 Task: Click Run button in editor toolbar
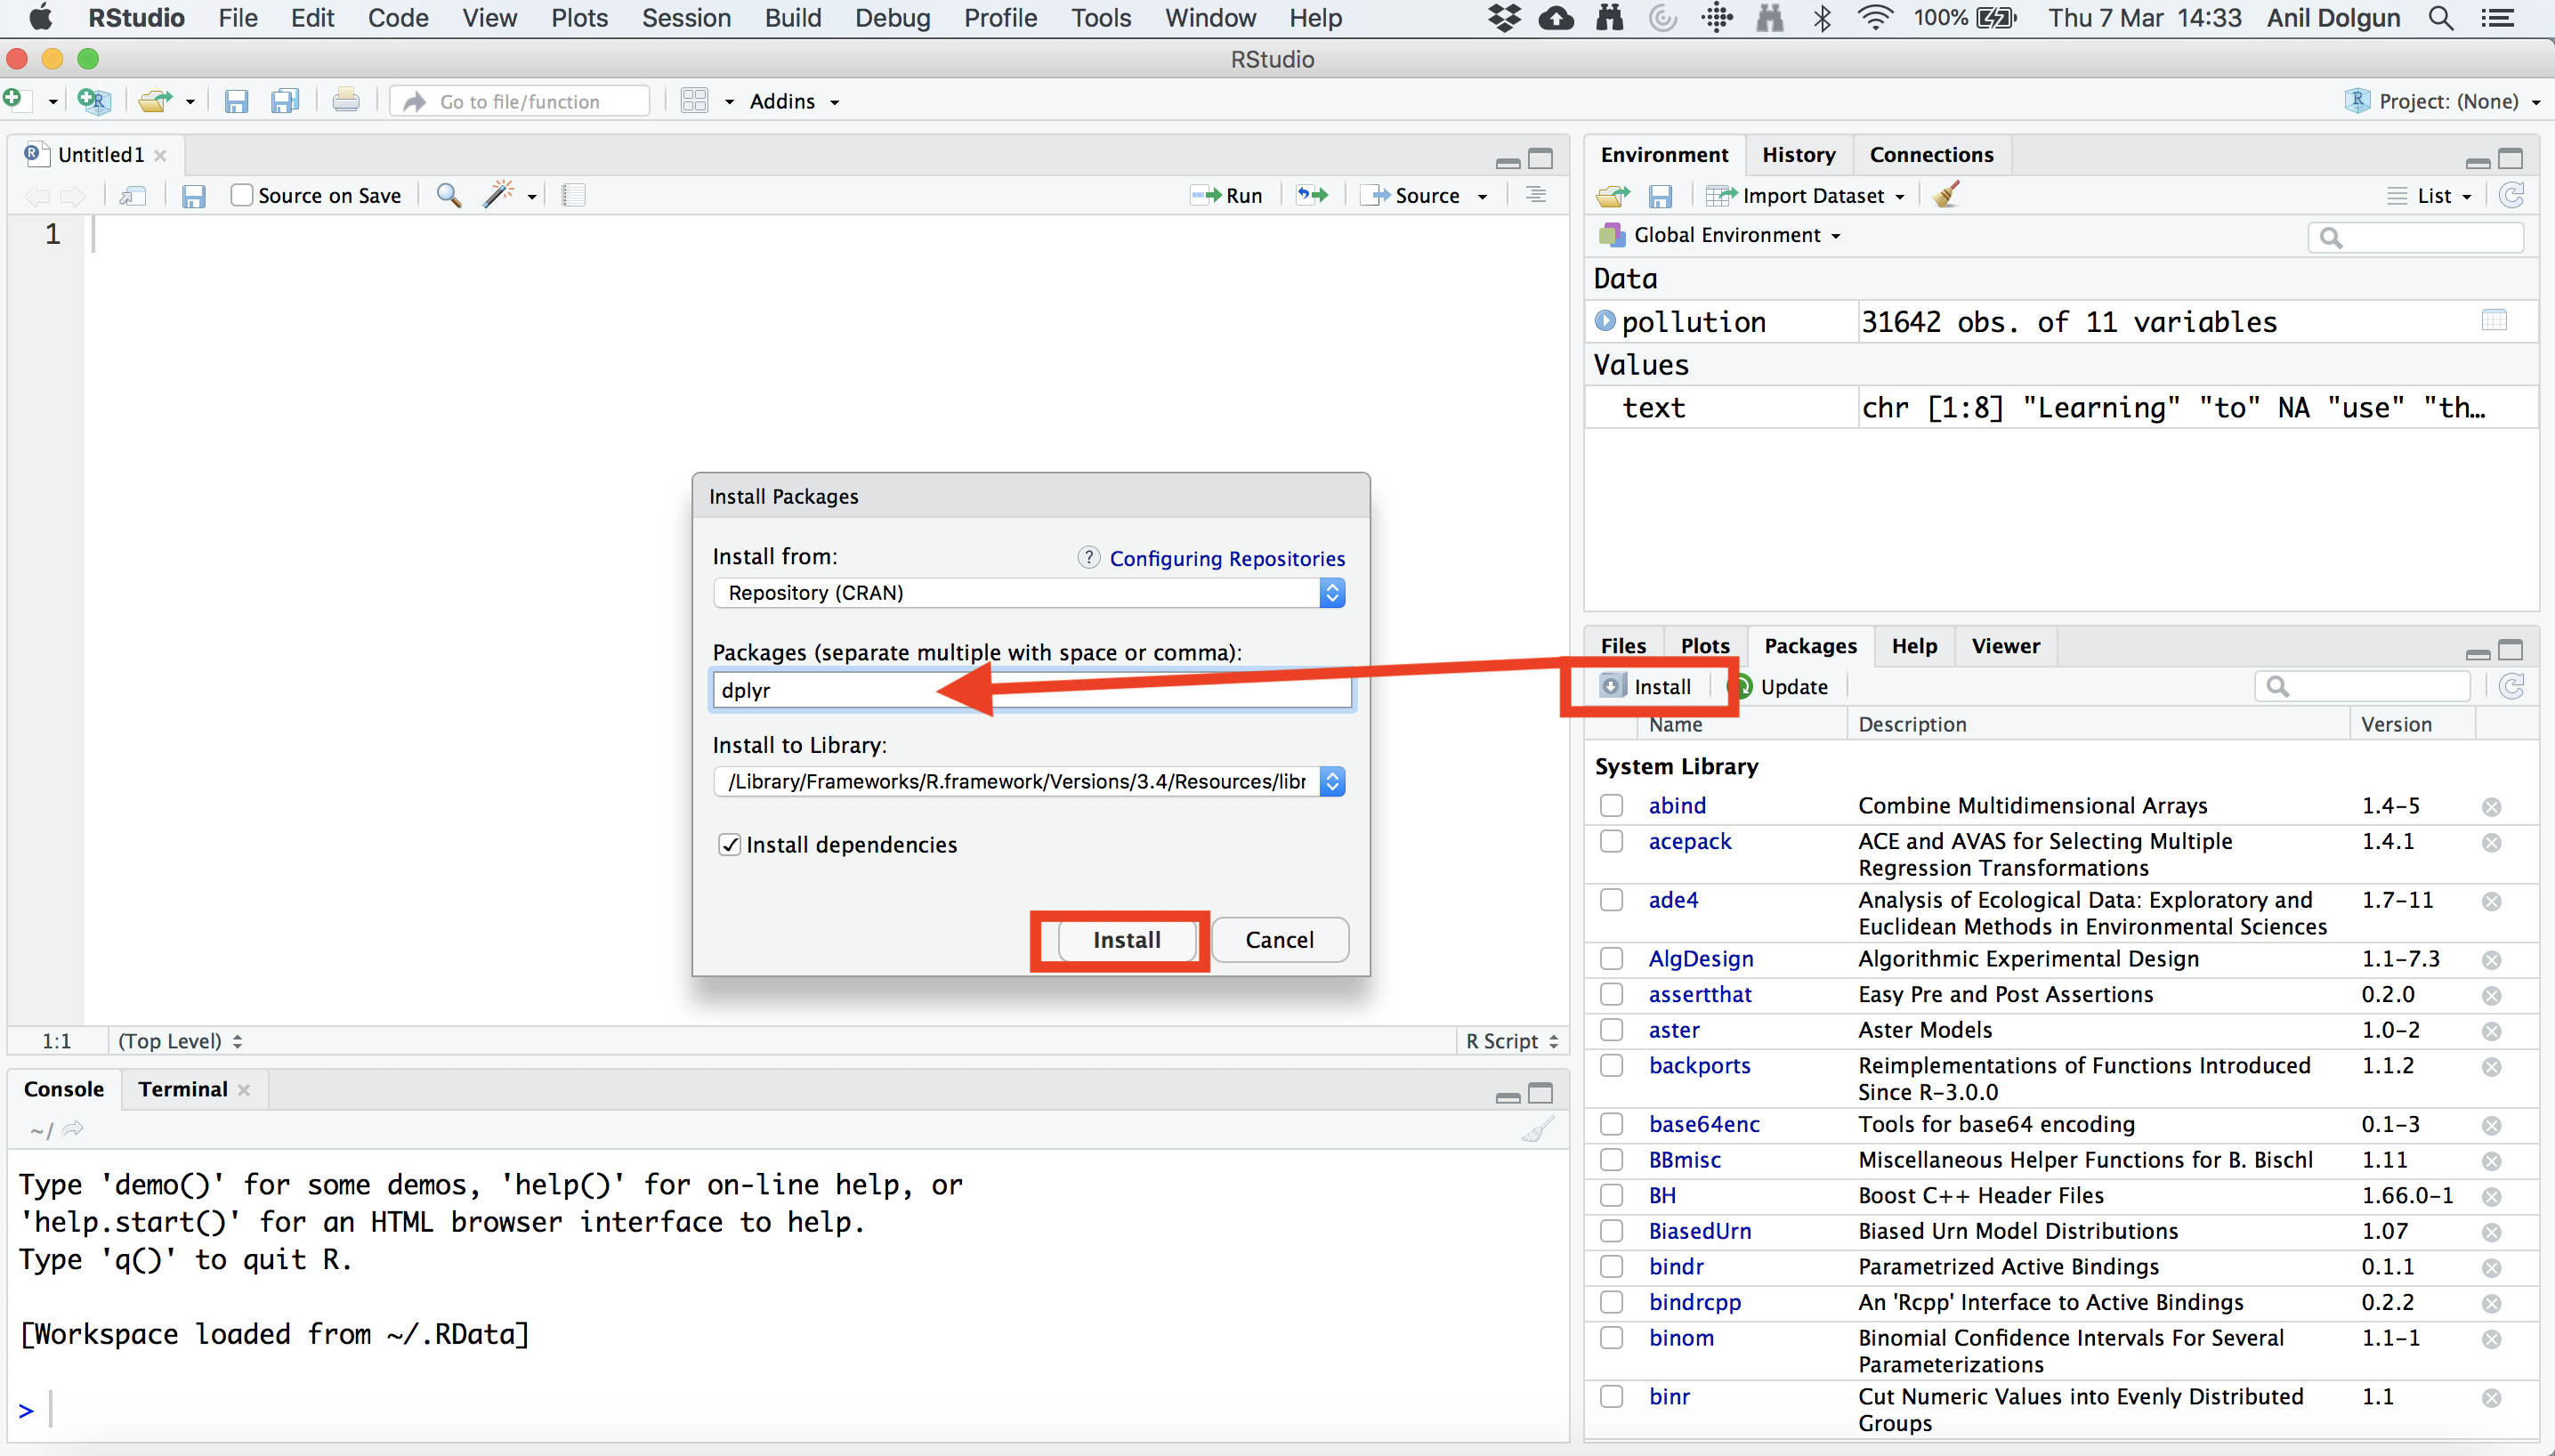click(1227, 196)
